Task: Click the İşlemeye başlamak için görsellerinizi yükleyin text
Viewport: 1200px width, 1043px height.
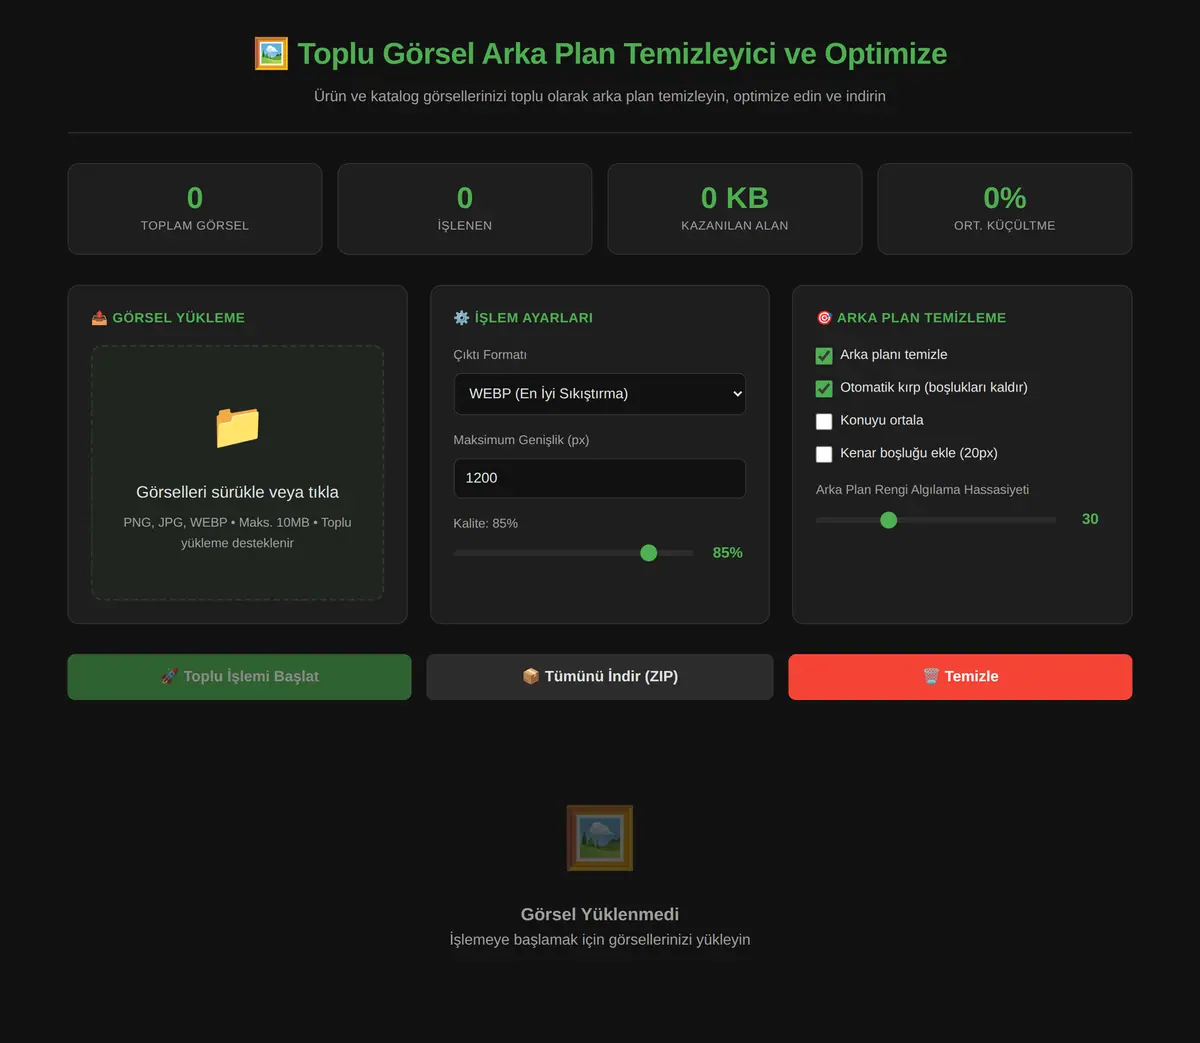Action: coord(600,940)
